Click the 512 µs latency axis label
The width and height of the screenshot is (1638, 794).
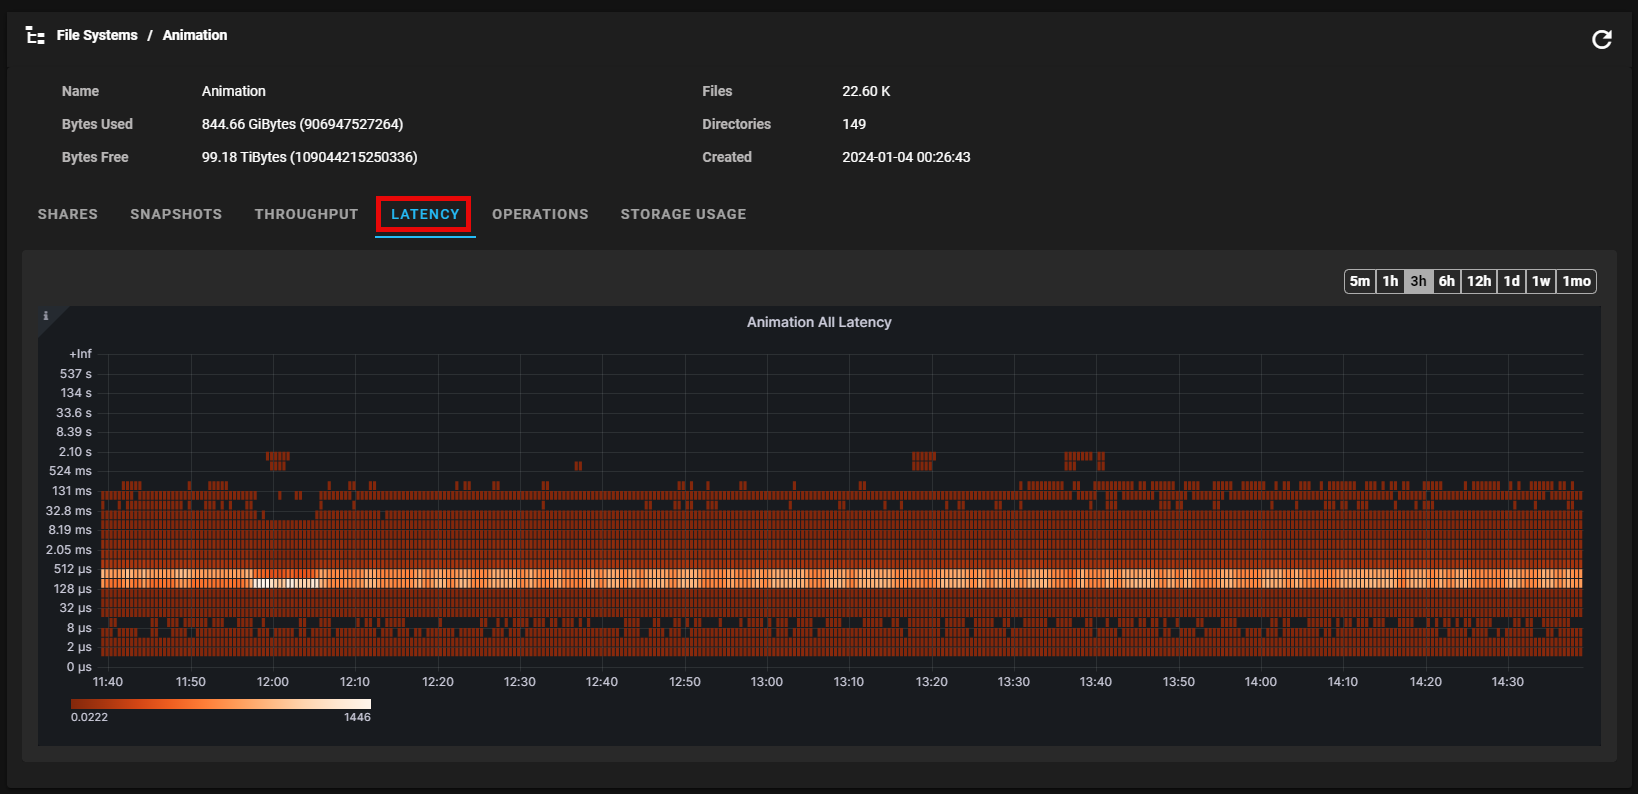(x=73, y=569)
